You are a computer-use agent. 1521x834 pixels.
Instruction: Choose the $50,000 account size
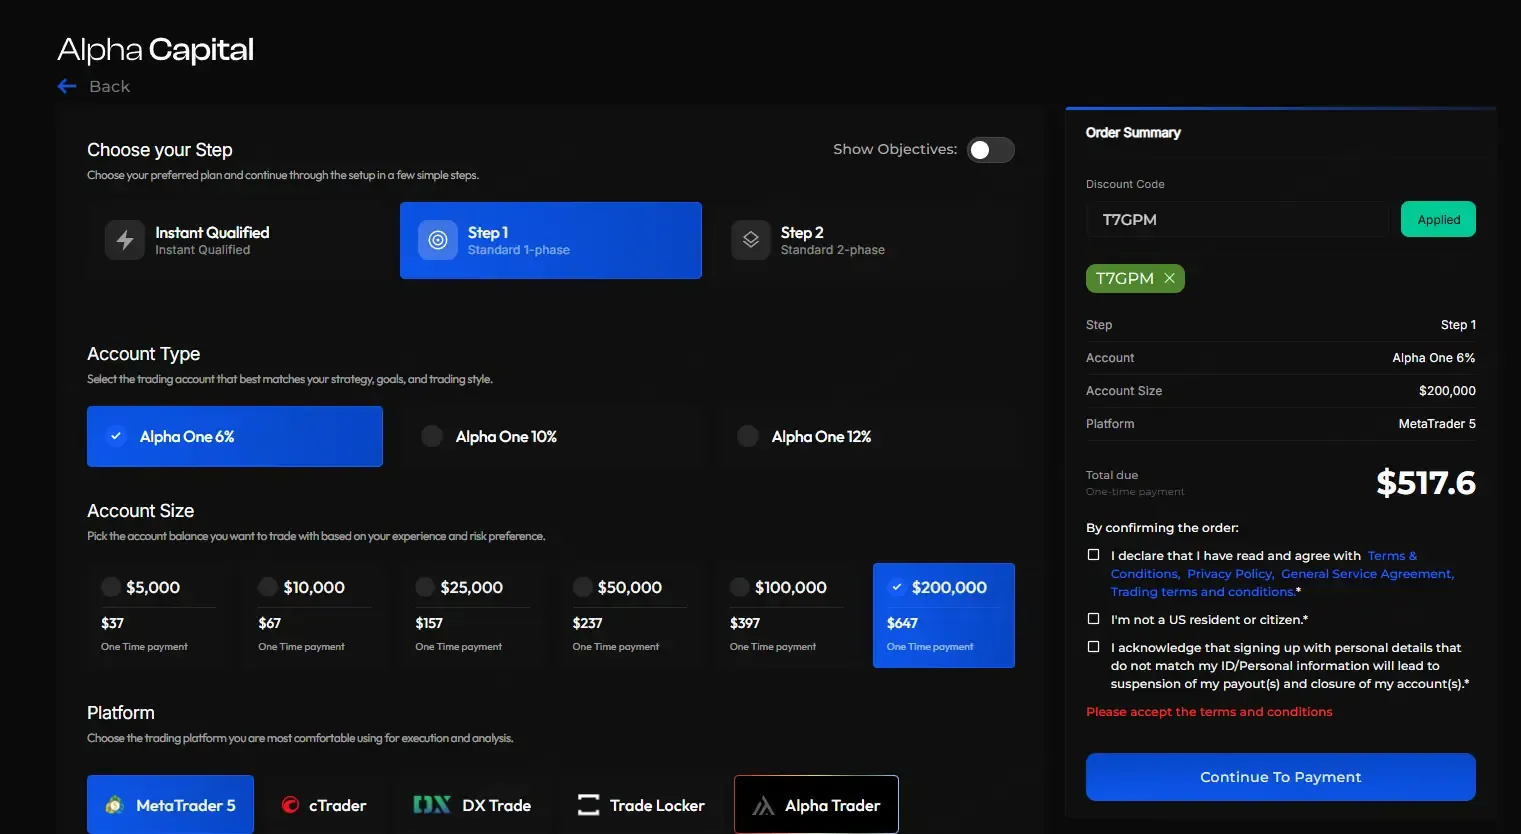629,615
